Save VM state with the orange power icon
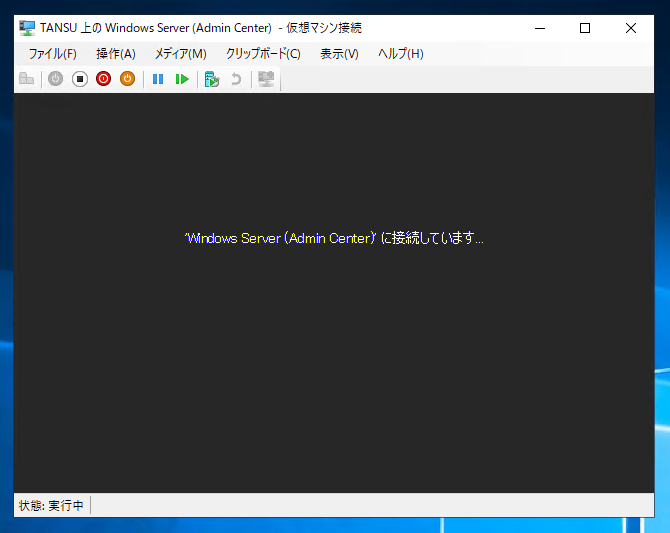Viewport: 670px width, 533px height. [x=127, y=79]
